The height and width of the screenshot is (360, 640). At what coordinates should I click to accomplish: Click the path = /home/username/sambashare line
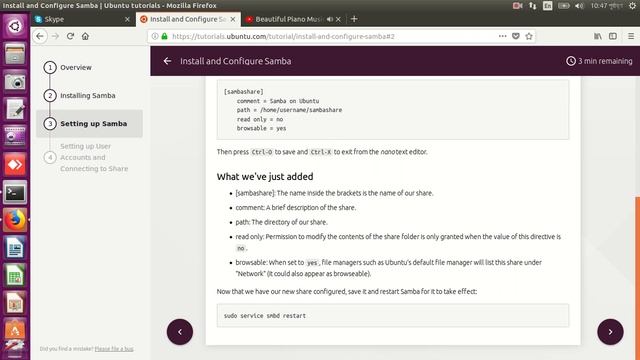tap(289, 110)
